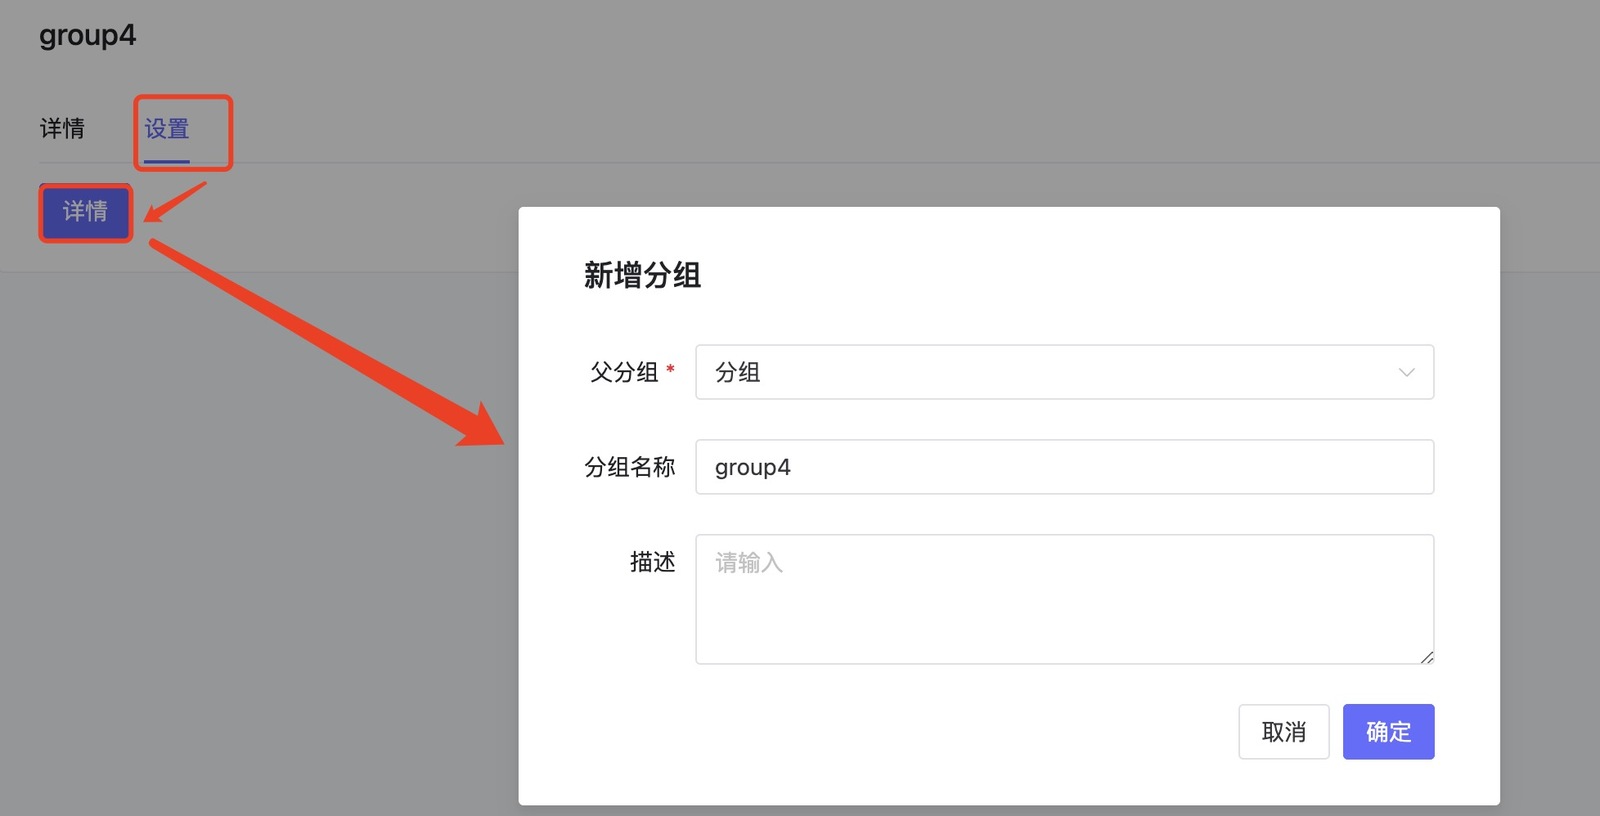Click the 请输入 placeholder in the description box
The image size is (1600, 816).
(748, 563)
